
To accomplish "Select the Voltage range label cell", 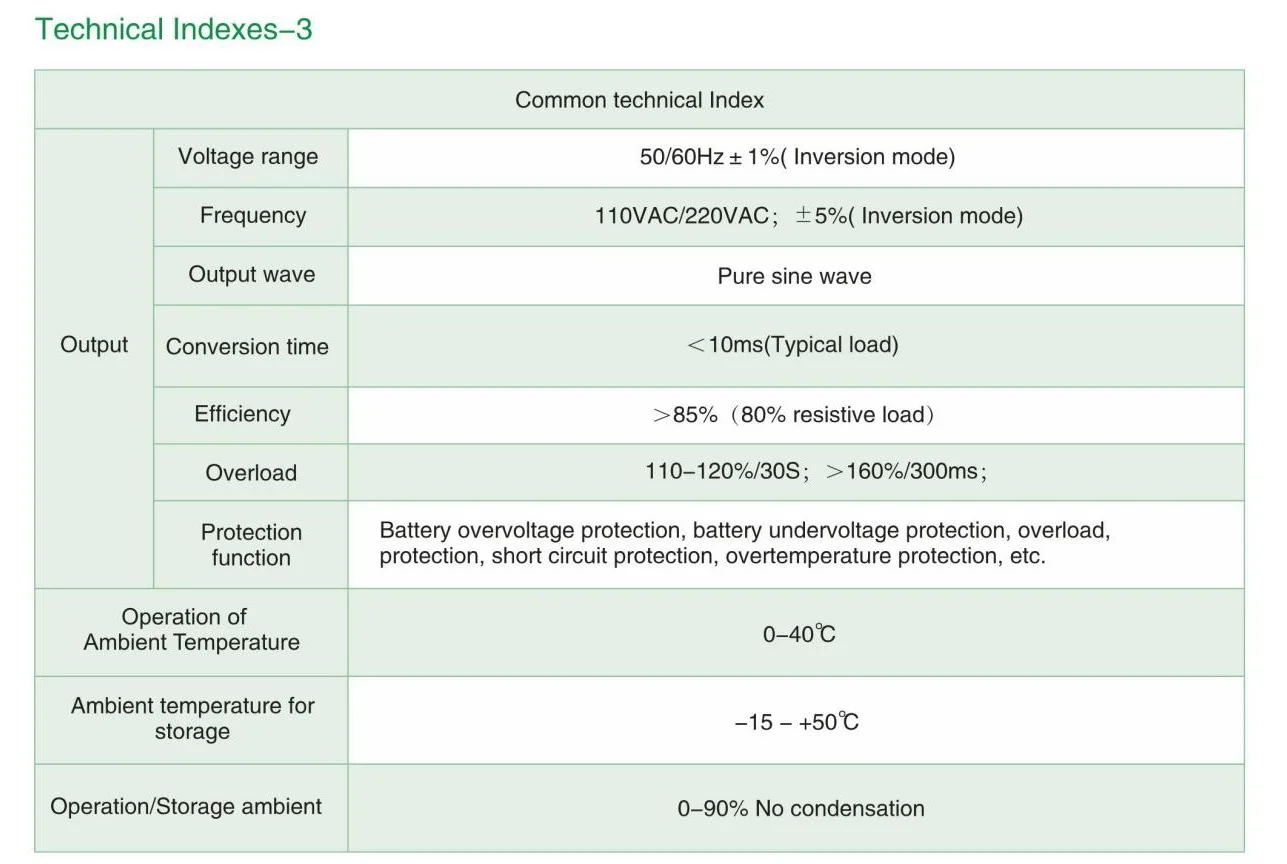I will (x=248, y=157).
